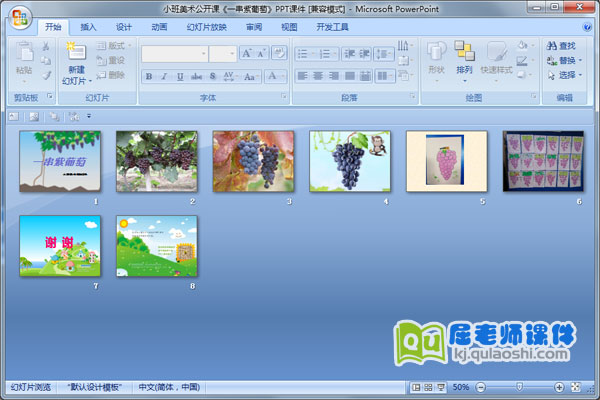Select slide 4 thumbnail with monkey
Screen dimensions: 600x400
coord(350,161)
